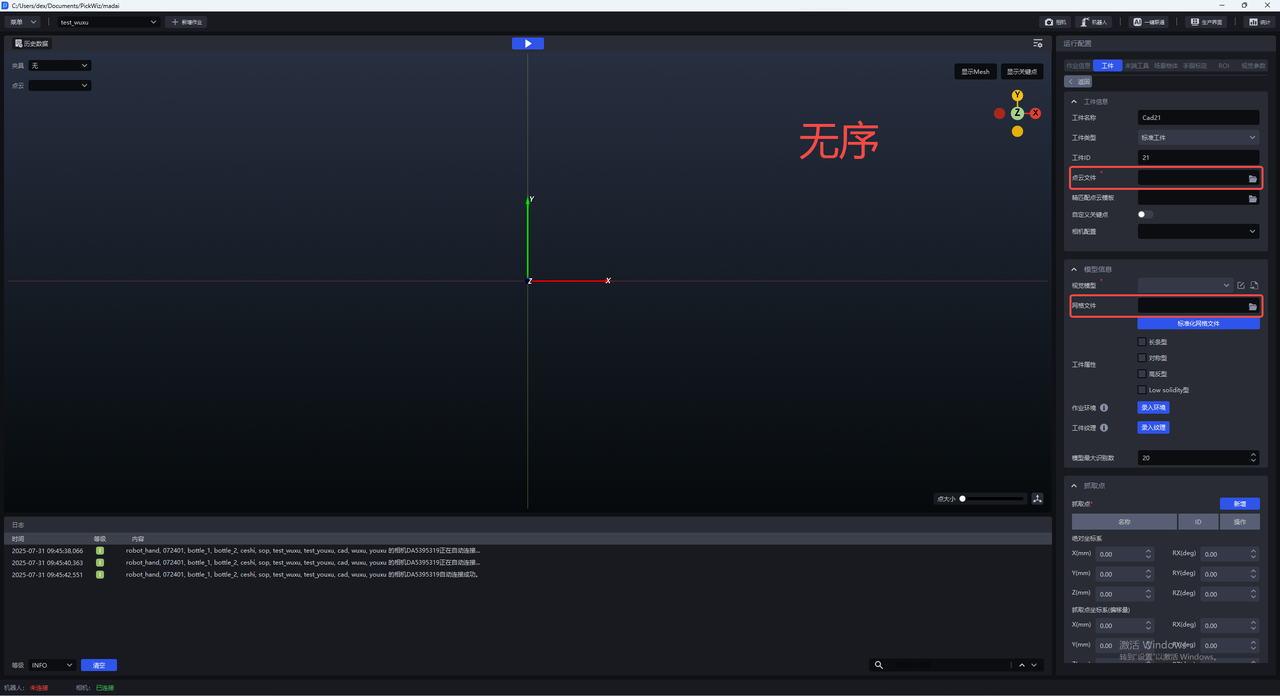1280x696 pixels.
Task: Click the fit-view icon at viewport bottom right
Action: point(1038,498)
